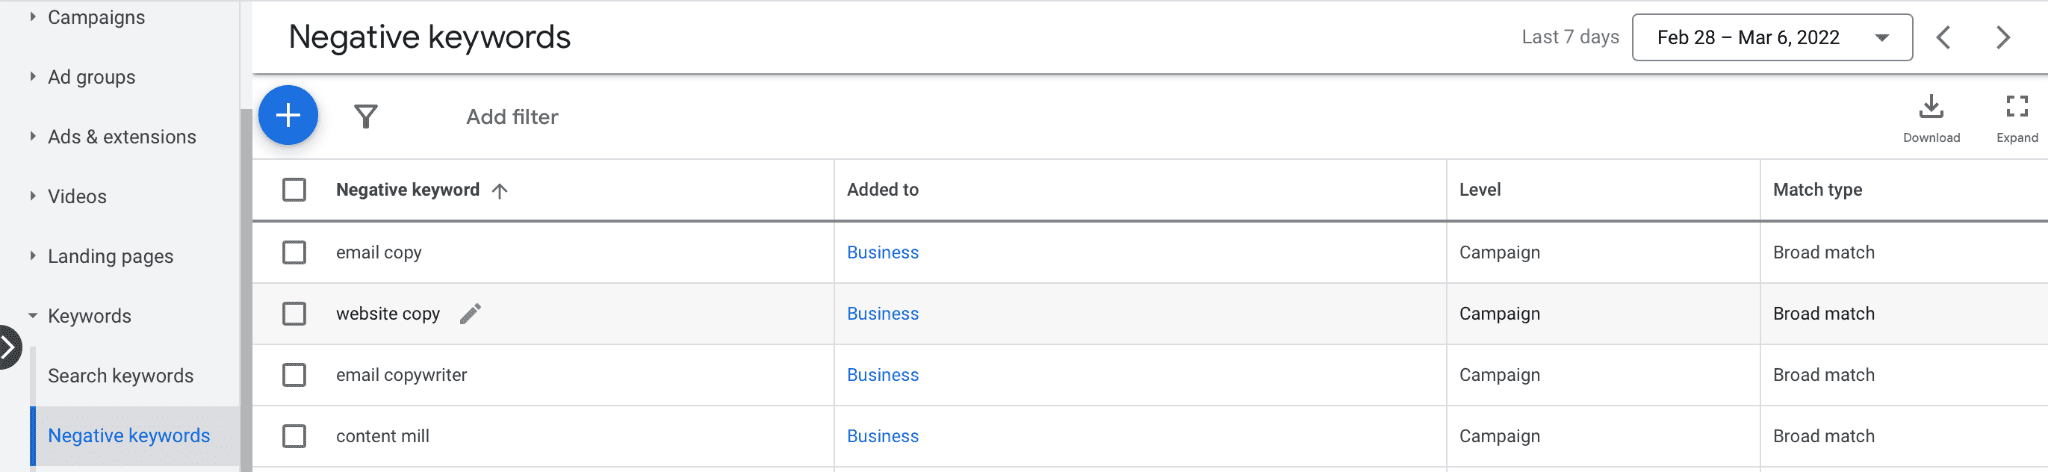The width and height of the screenshot is (2048, 472).
Task: Sort by Negative keyword arrow
Action: click(500, 191)
